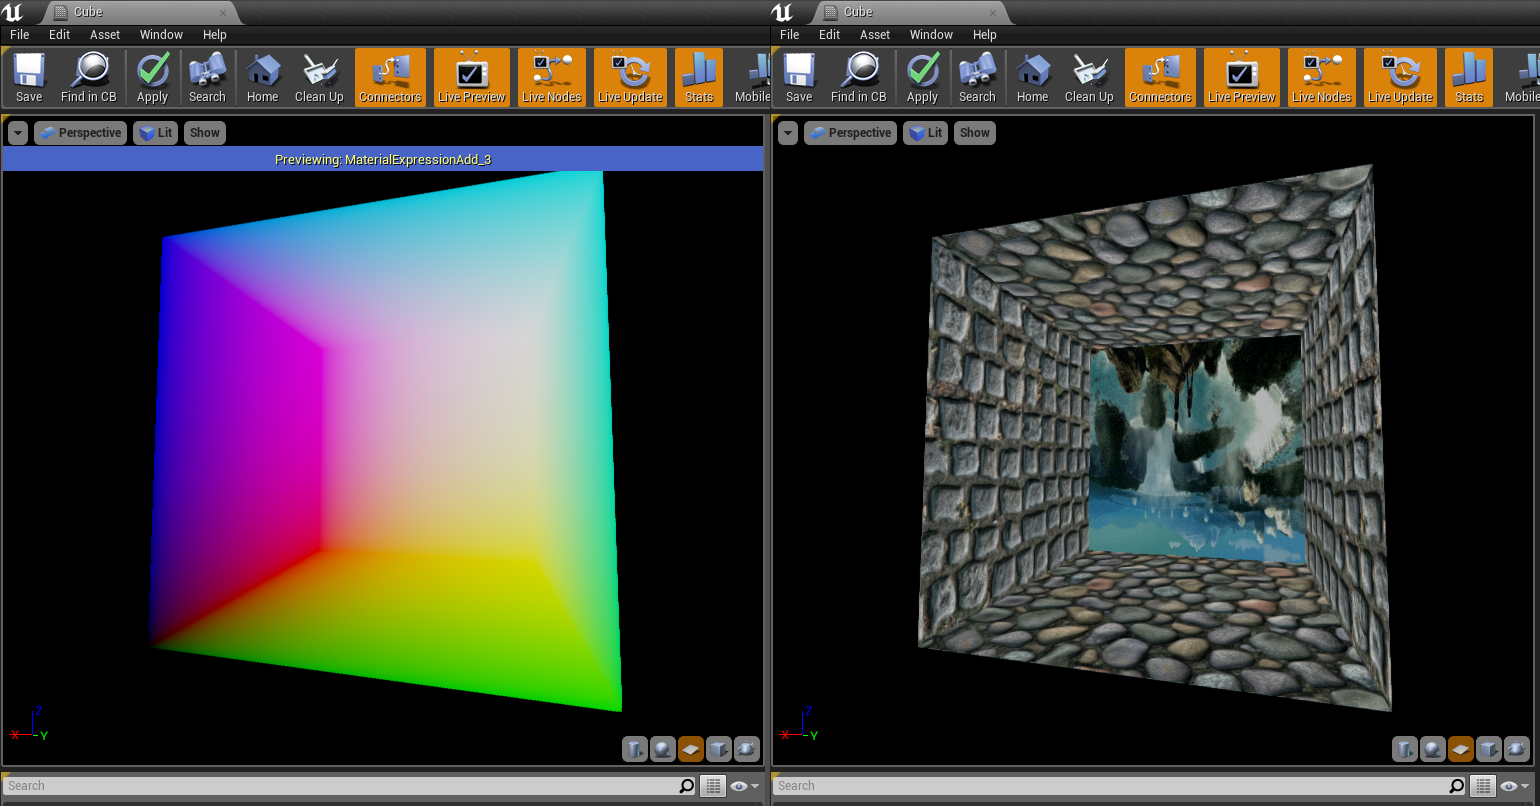Click Clean Up in right toolbar
The height and width of the screenshot is (806, 1540).
point(1089,77)
